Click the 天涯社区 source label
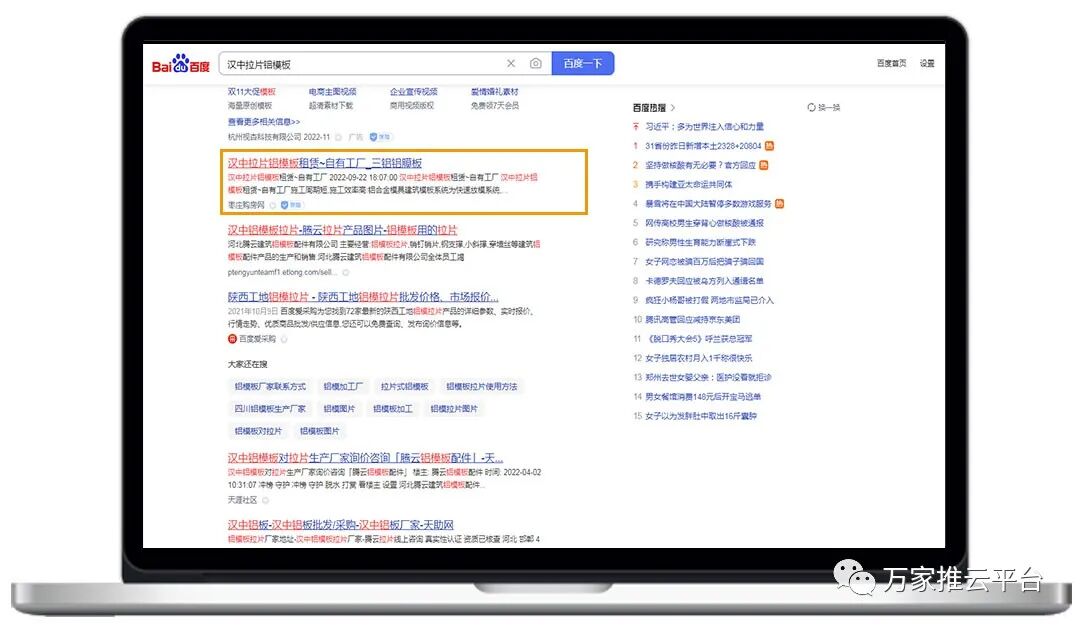 (242, 500)
